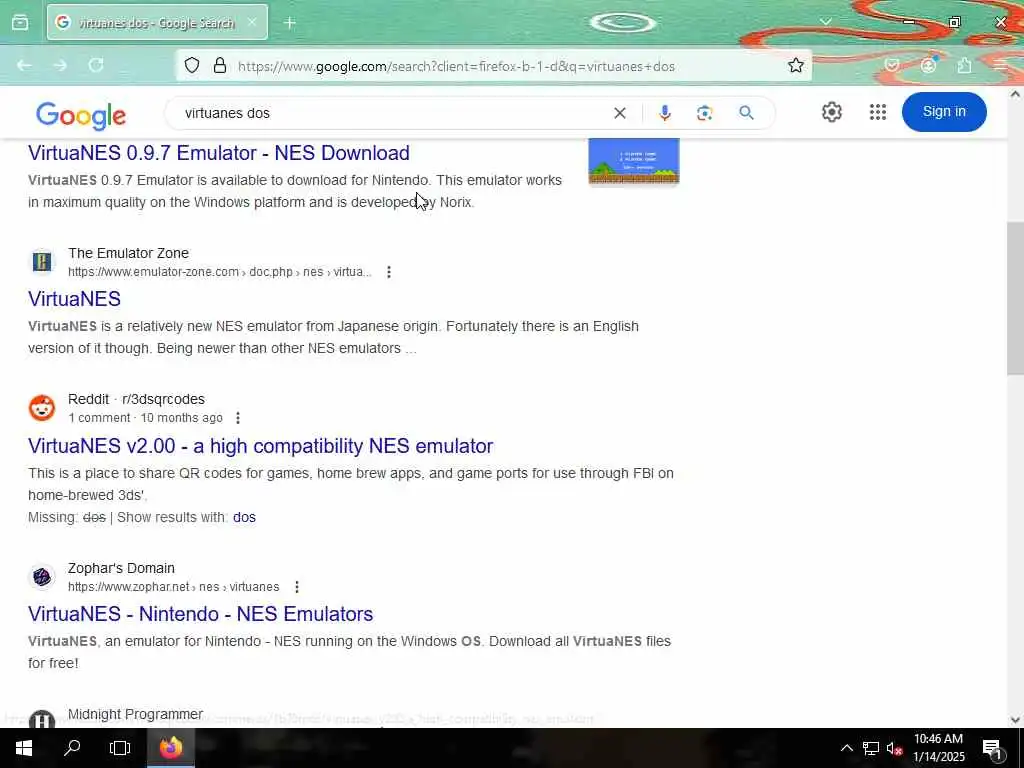1024x768 pixels.
Task: Open the Windows Start menu
Action: (24, 748)
